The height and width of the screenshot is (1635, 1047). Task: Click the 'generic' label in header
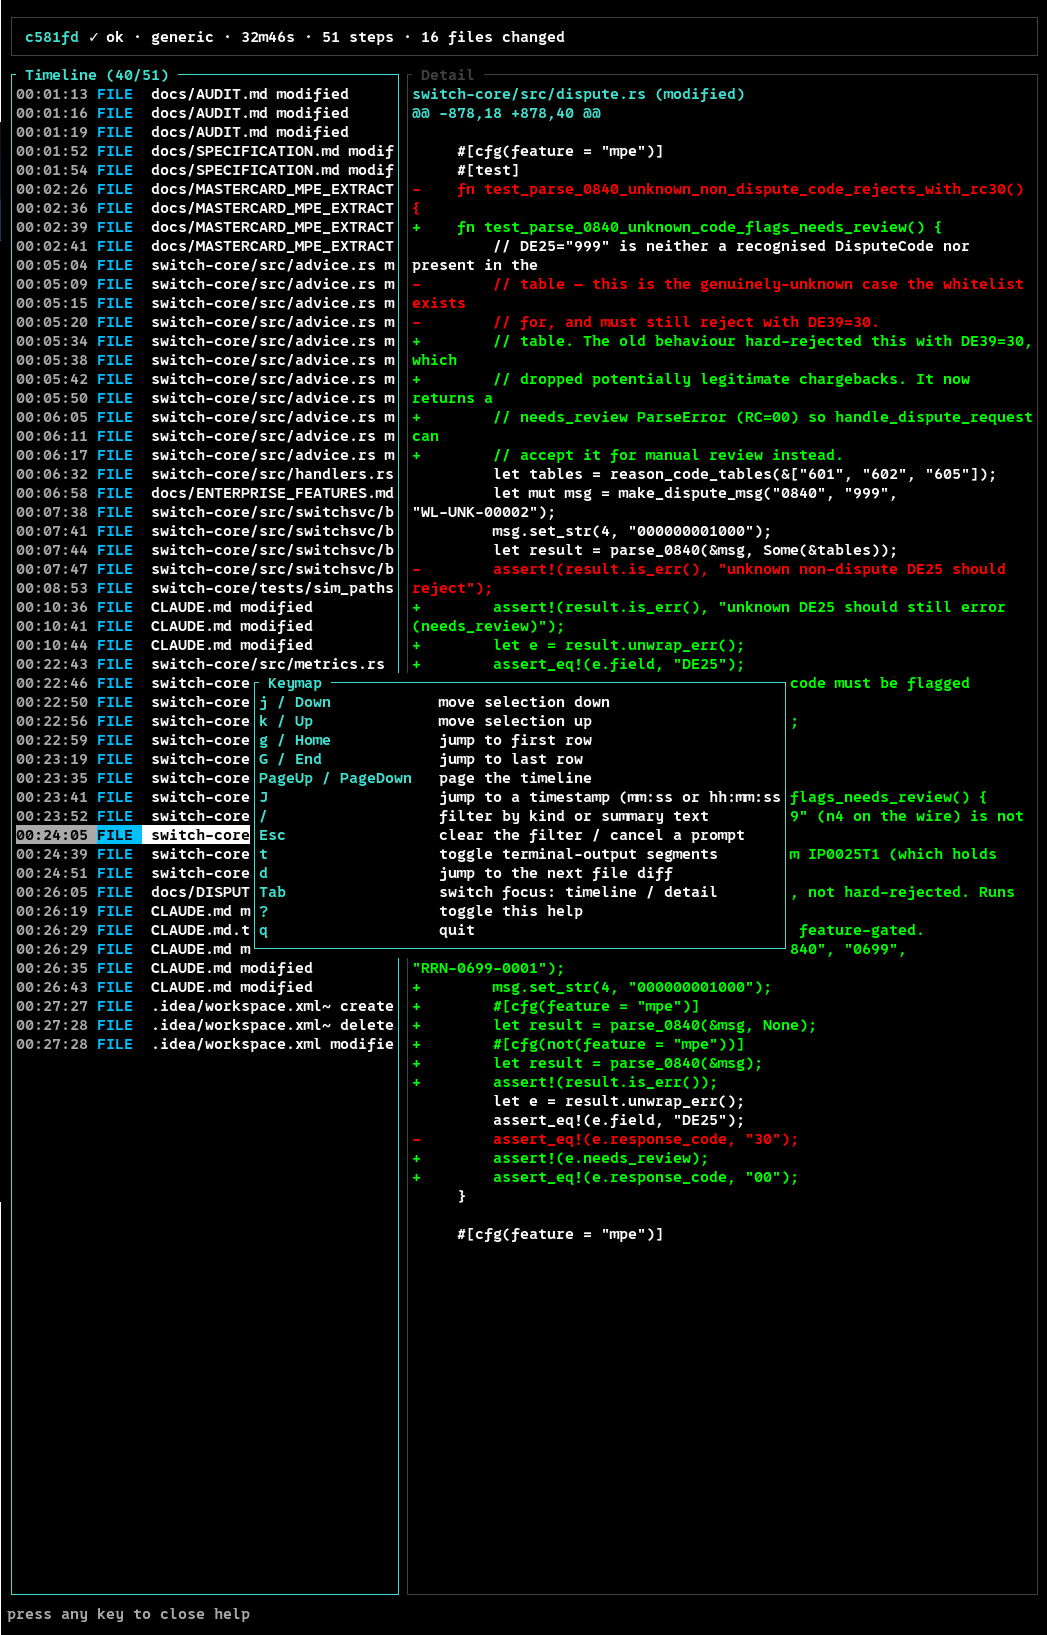pyautogui.click(x=182, y=37)
